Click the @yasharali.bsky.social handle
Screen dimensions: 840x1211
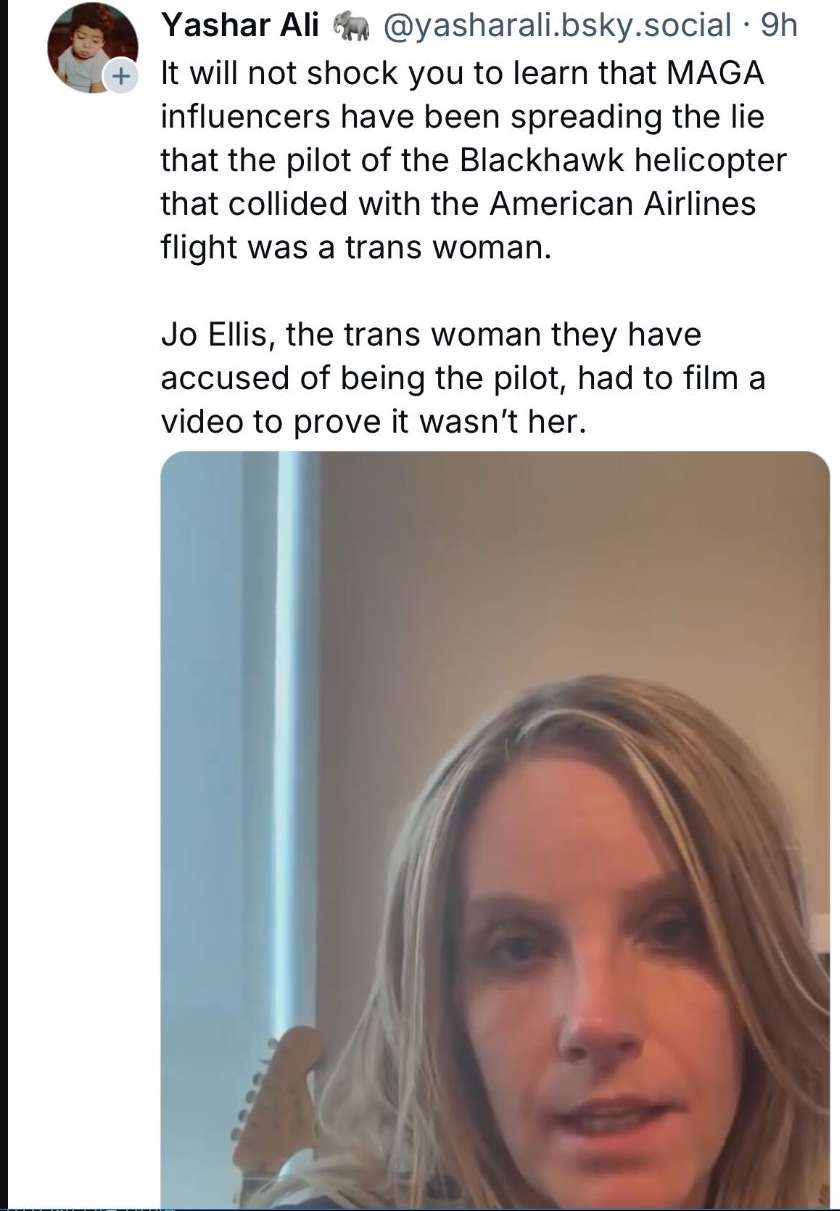pos(557,25)
